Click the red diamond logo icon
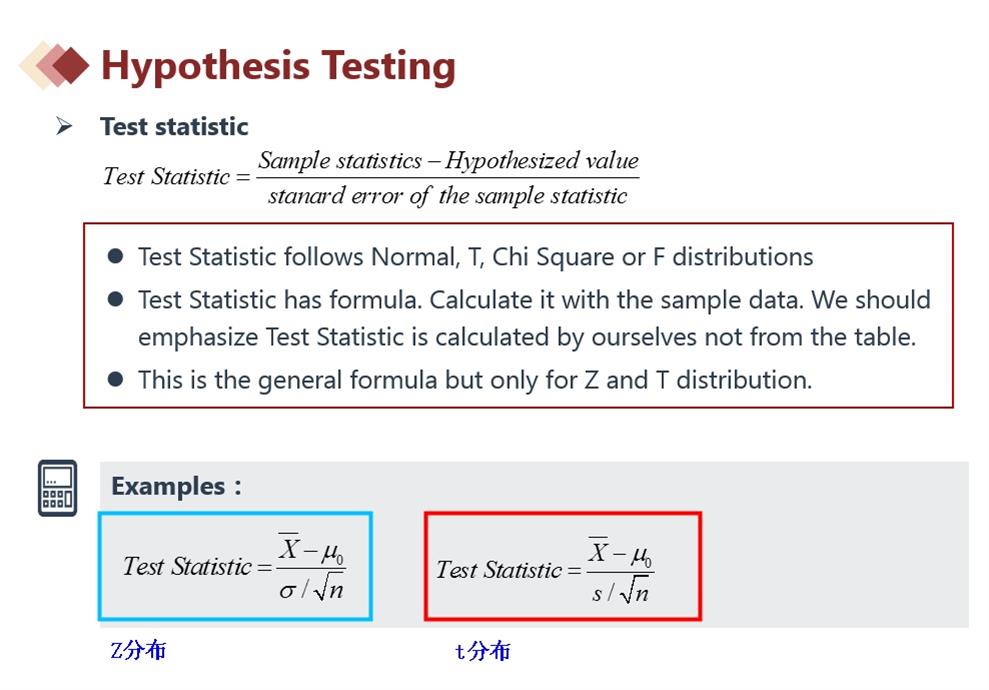 pyautogui.click(x=54, y=65)
